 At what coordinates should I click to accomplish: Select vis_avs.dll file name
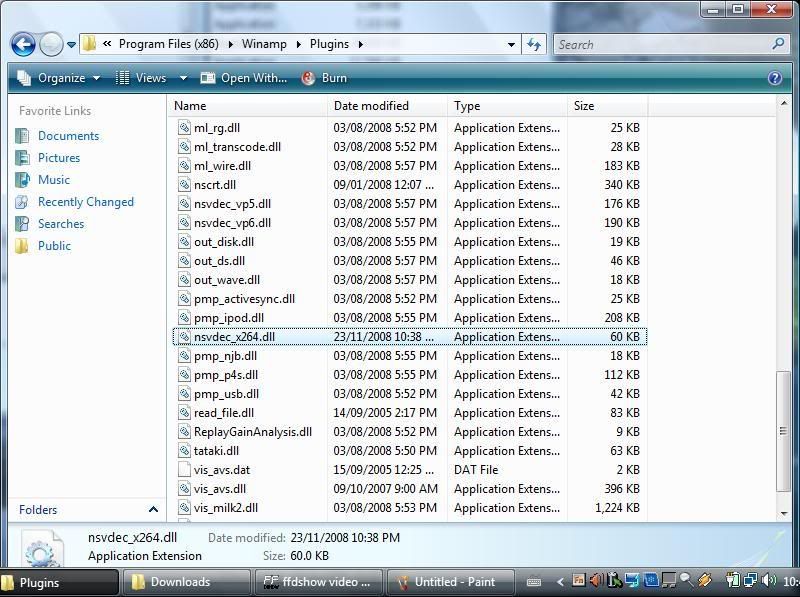(x=220, y=489)
